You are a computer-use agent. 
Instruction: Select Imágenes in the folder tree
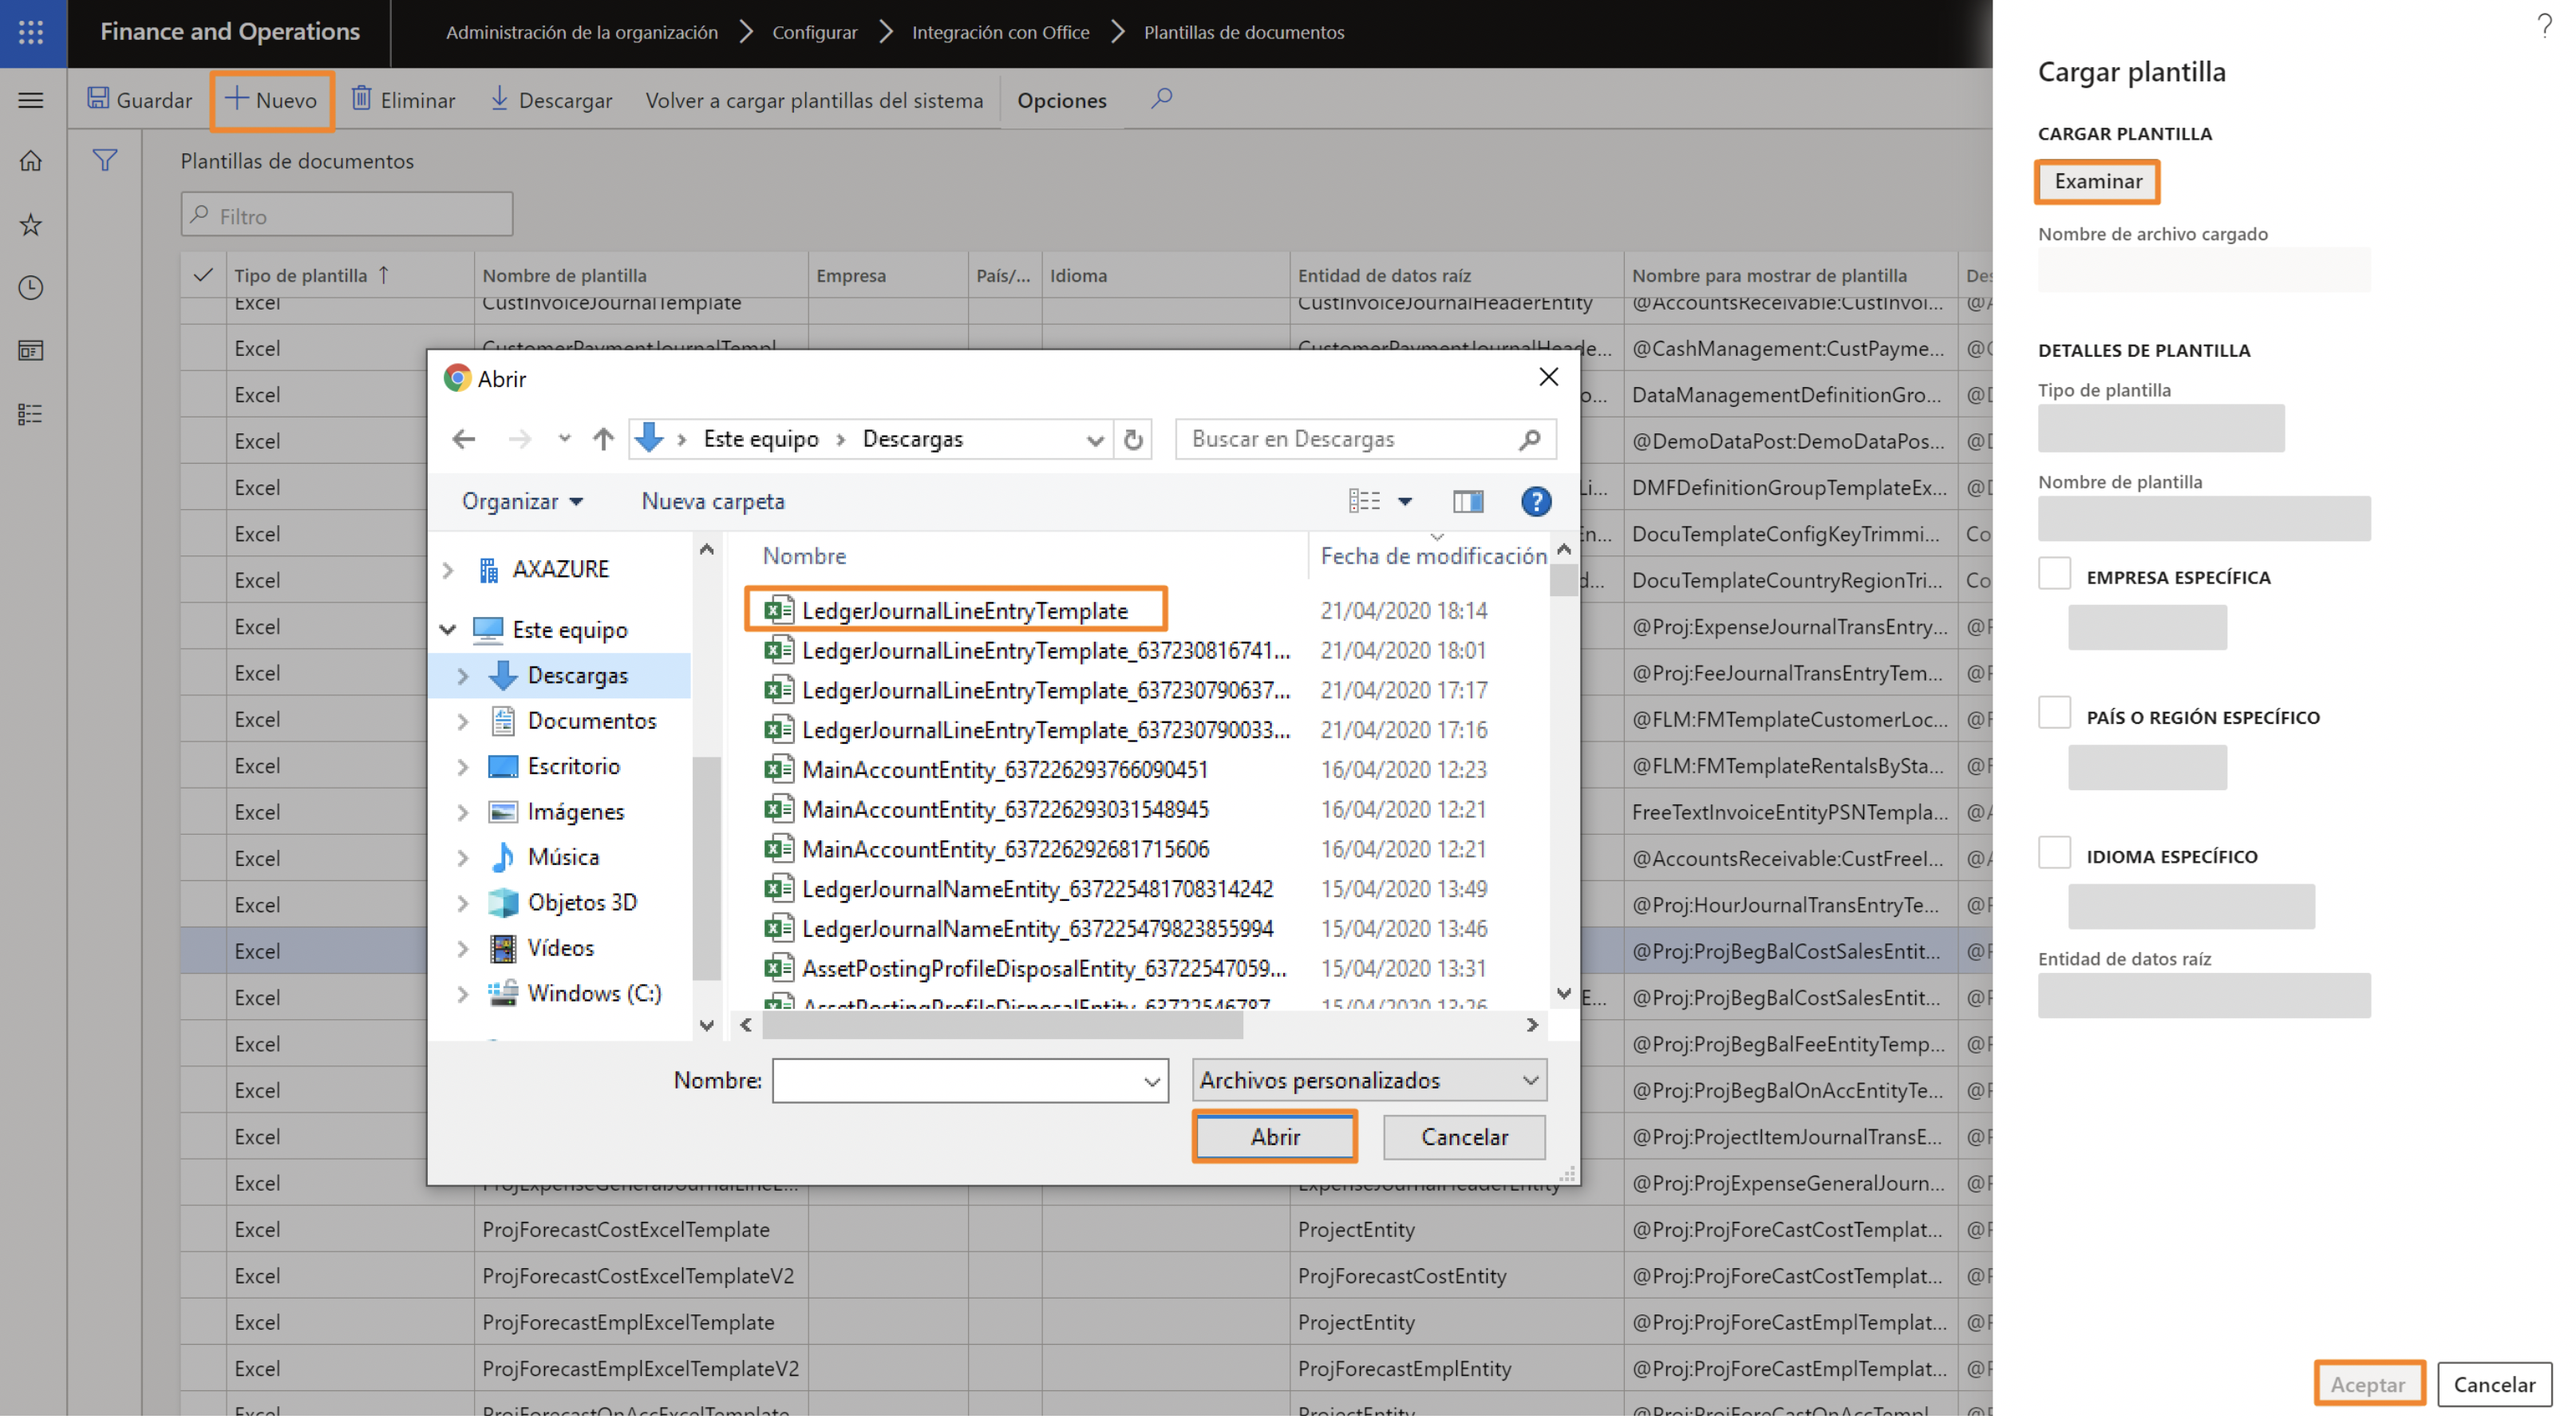coord(575,812)
